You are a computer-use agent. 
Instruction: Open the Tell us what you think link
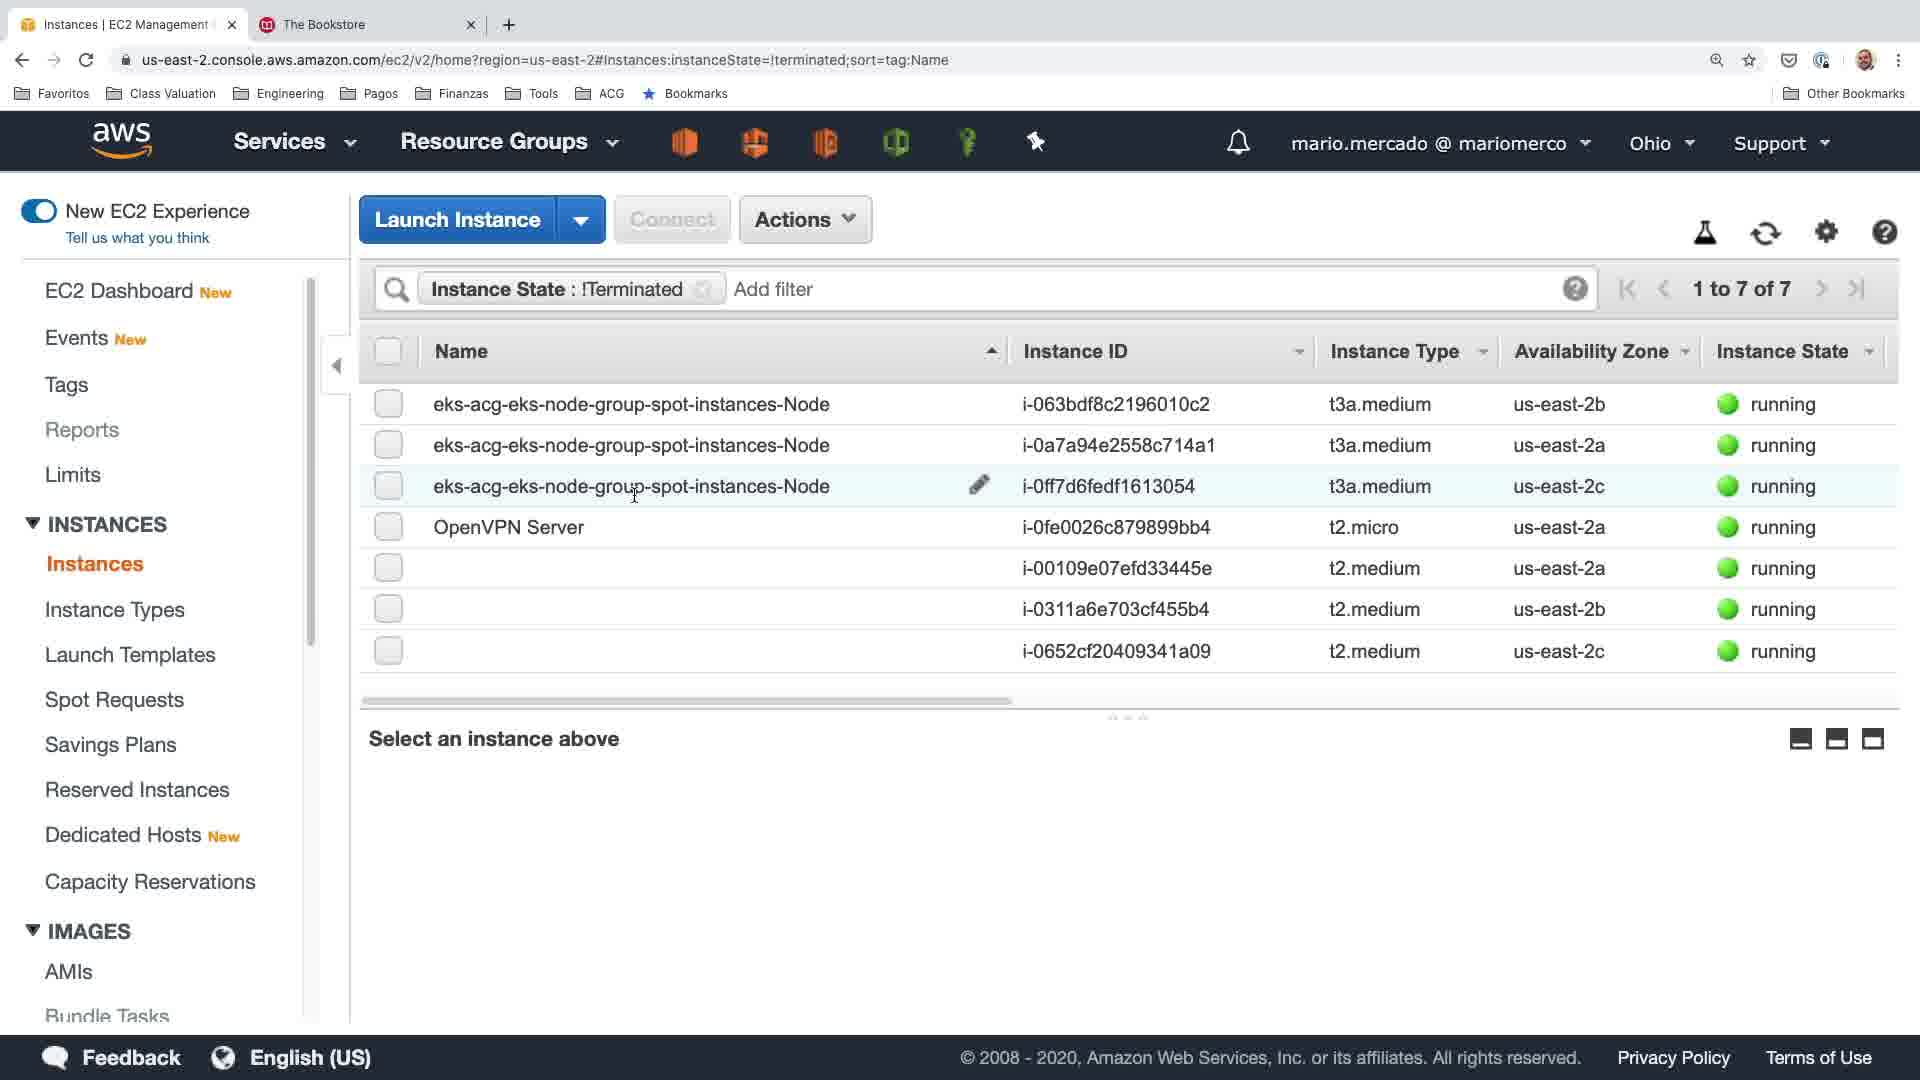137,238
